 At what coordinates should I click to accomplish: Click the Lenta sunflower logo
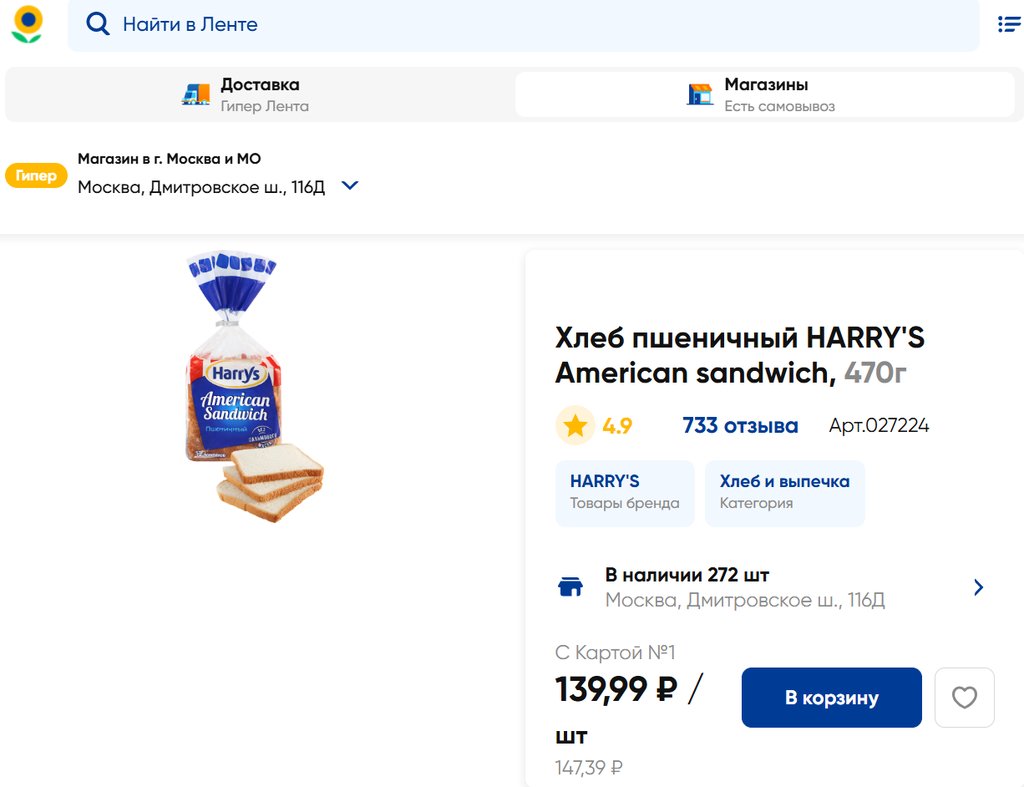[x=27, y=24]
